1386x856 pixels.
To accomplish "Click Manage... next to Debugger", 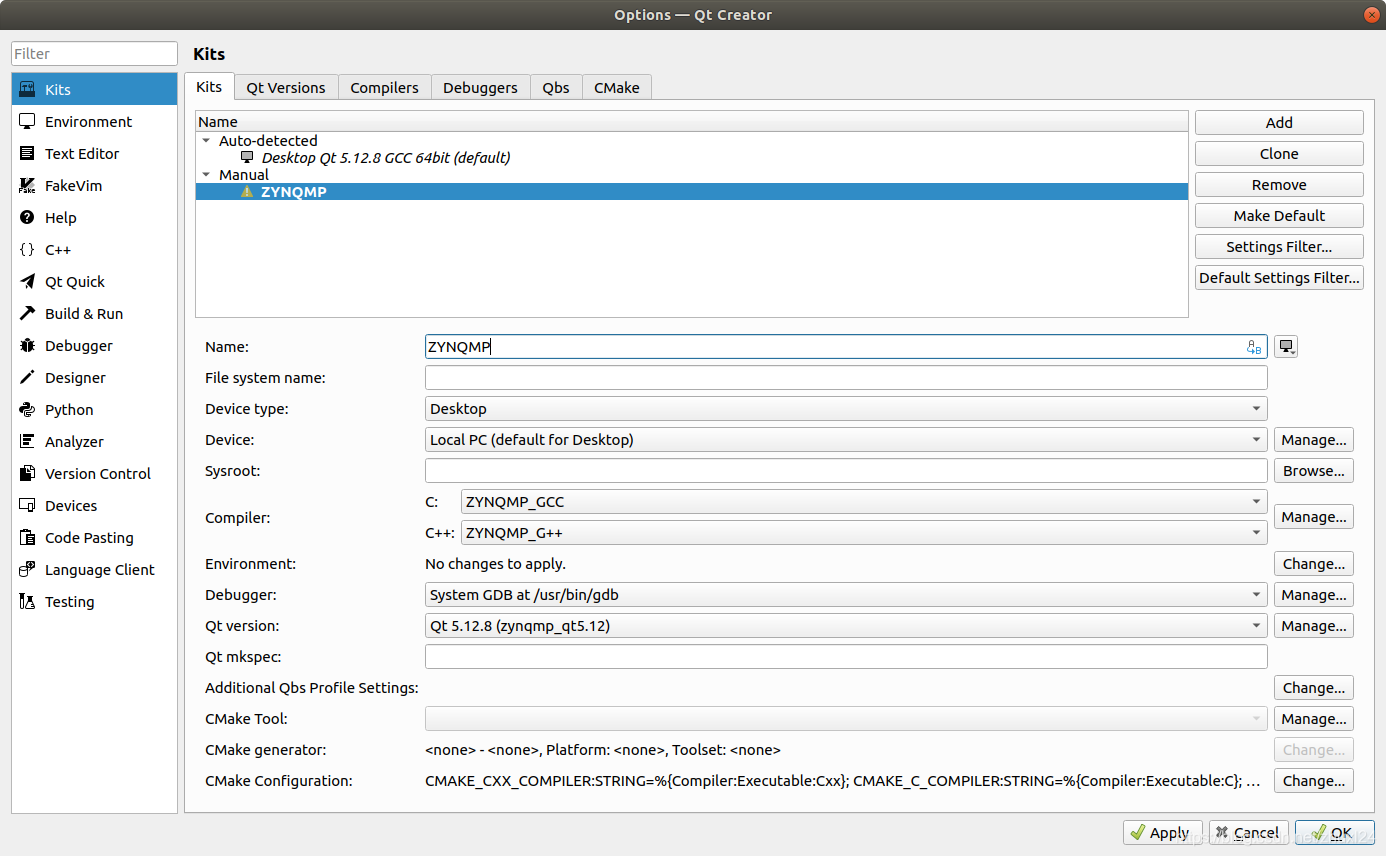I will (x=1314, y=594).
